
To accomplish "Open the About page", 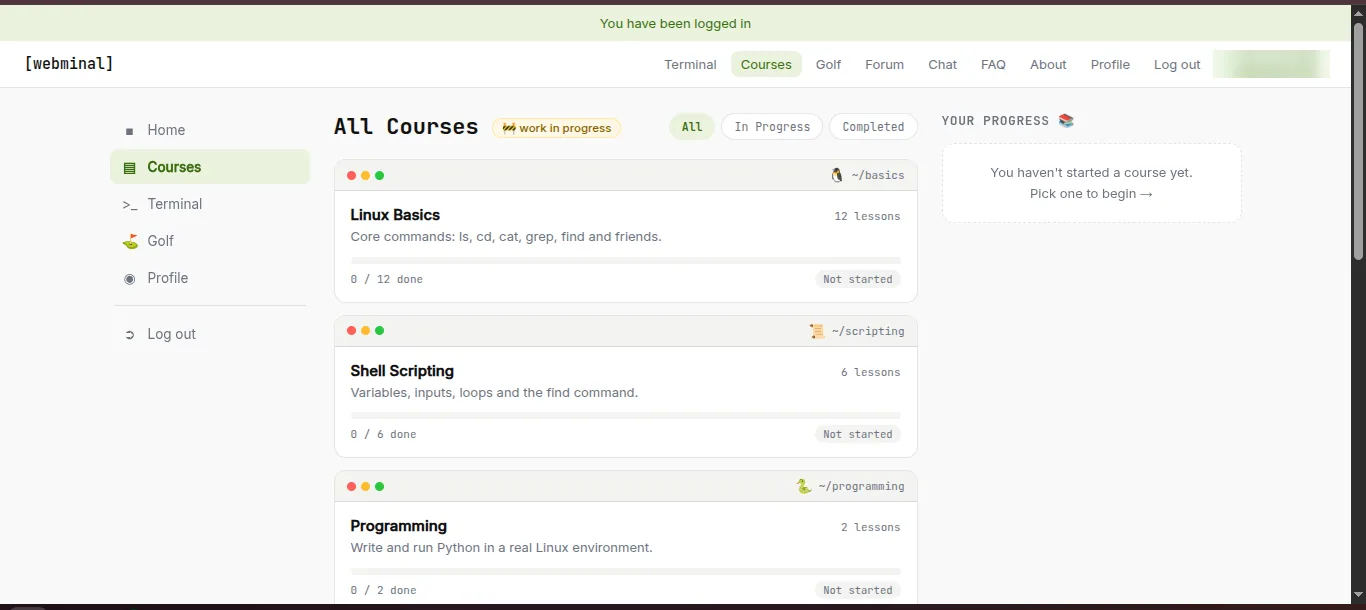I will click(1048, 64).
